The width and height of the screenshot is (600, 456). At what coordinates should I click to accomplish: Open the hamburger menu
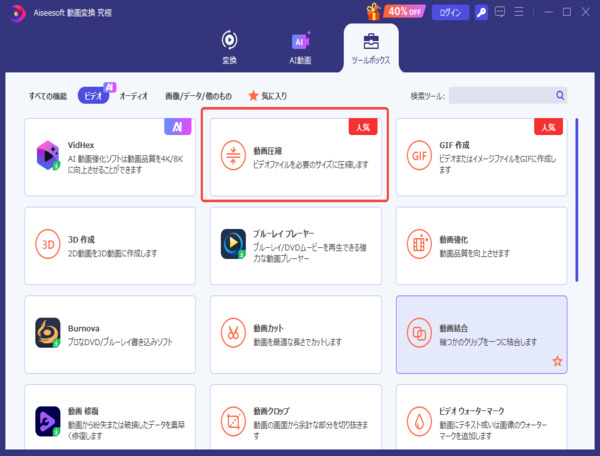(x=519, y=12)
